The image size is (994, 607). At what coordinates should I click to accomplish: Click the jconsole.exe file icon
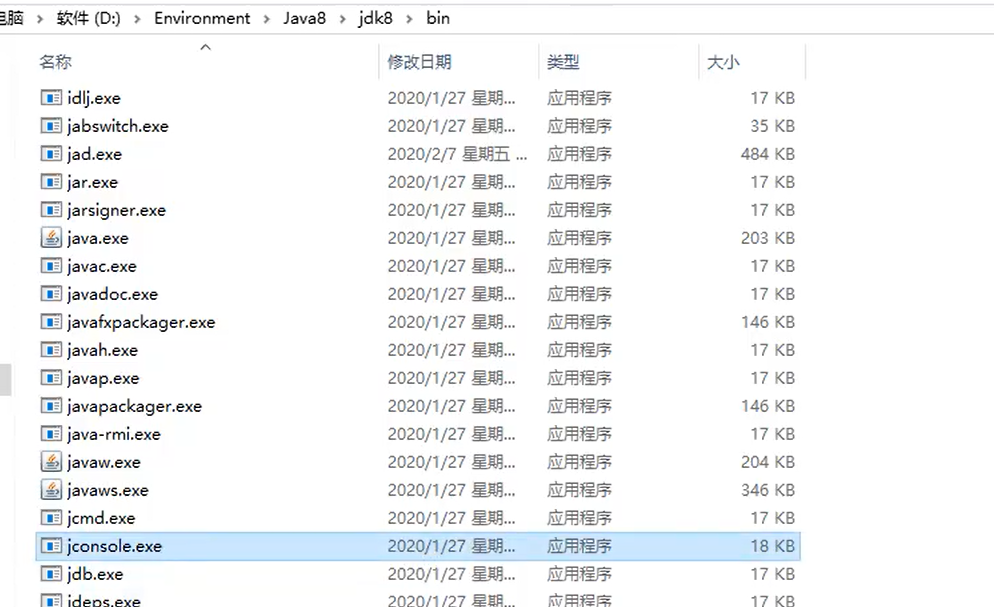(x=51, y=546)
